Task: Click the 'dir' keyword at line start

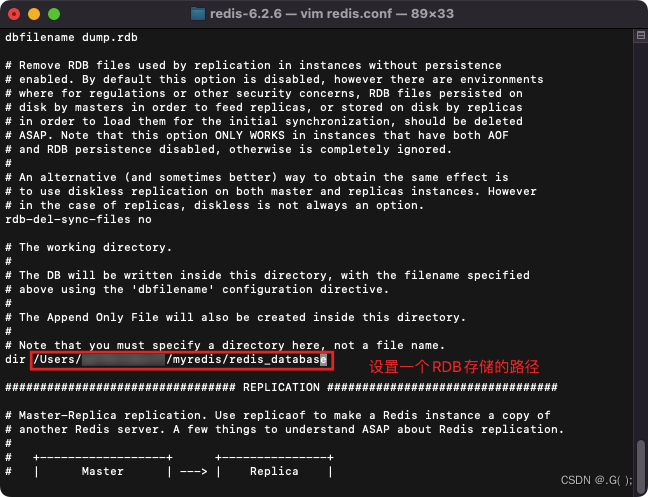Action: point(15,359)
